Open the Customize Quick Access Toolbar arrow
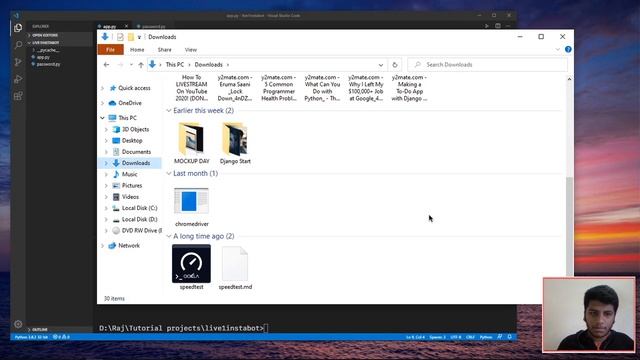 [139, 37]
